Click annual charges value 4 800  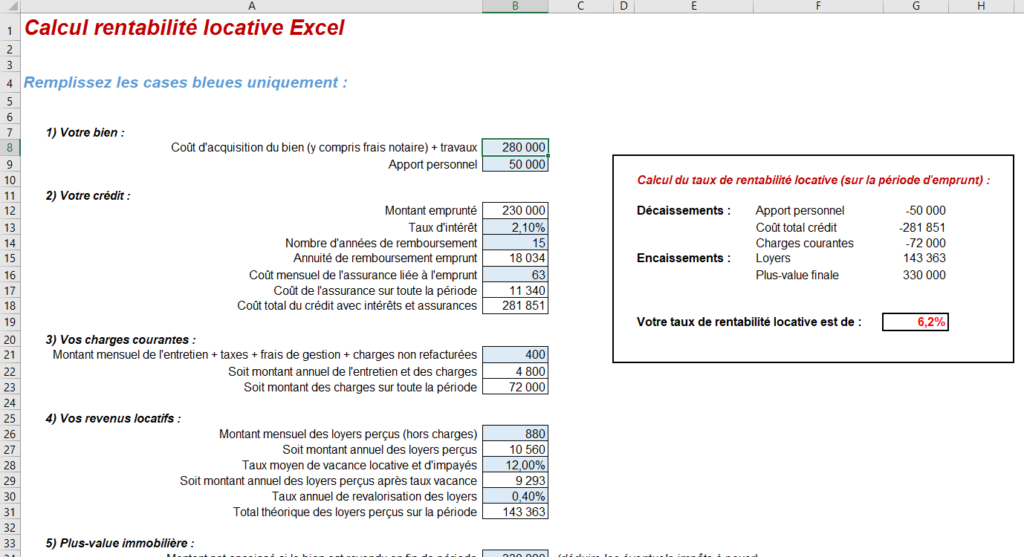click(515, 372)
